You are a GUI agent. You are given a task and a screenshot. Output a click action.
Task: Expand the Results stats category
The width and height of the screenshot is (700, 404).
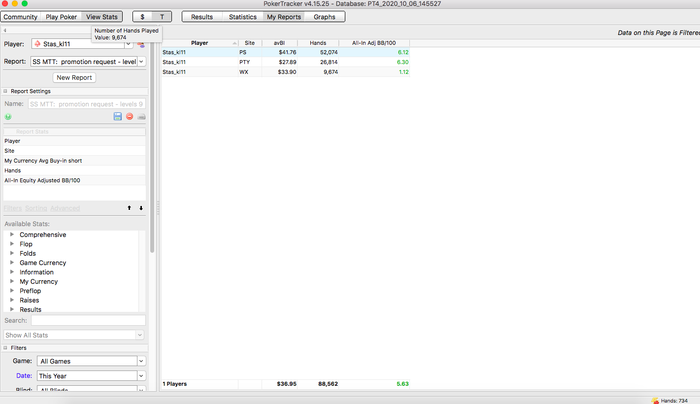click(12, 309)
